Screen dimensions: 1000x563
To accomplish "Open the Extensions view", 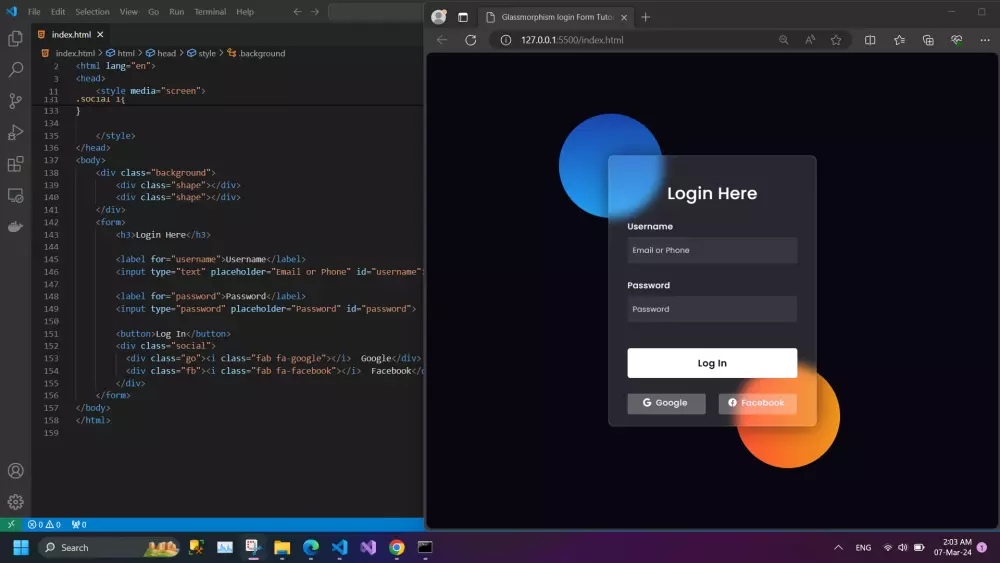I will [15, 164].
